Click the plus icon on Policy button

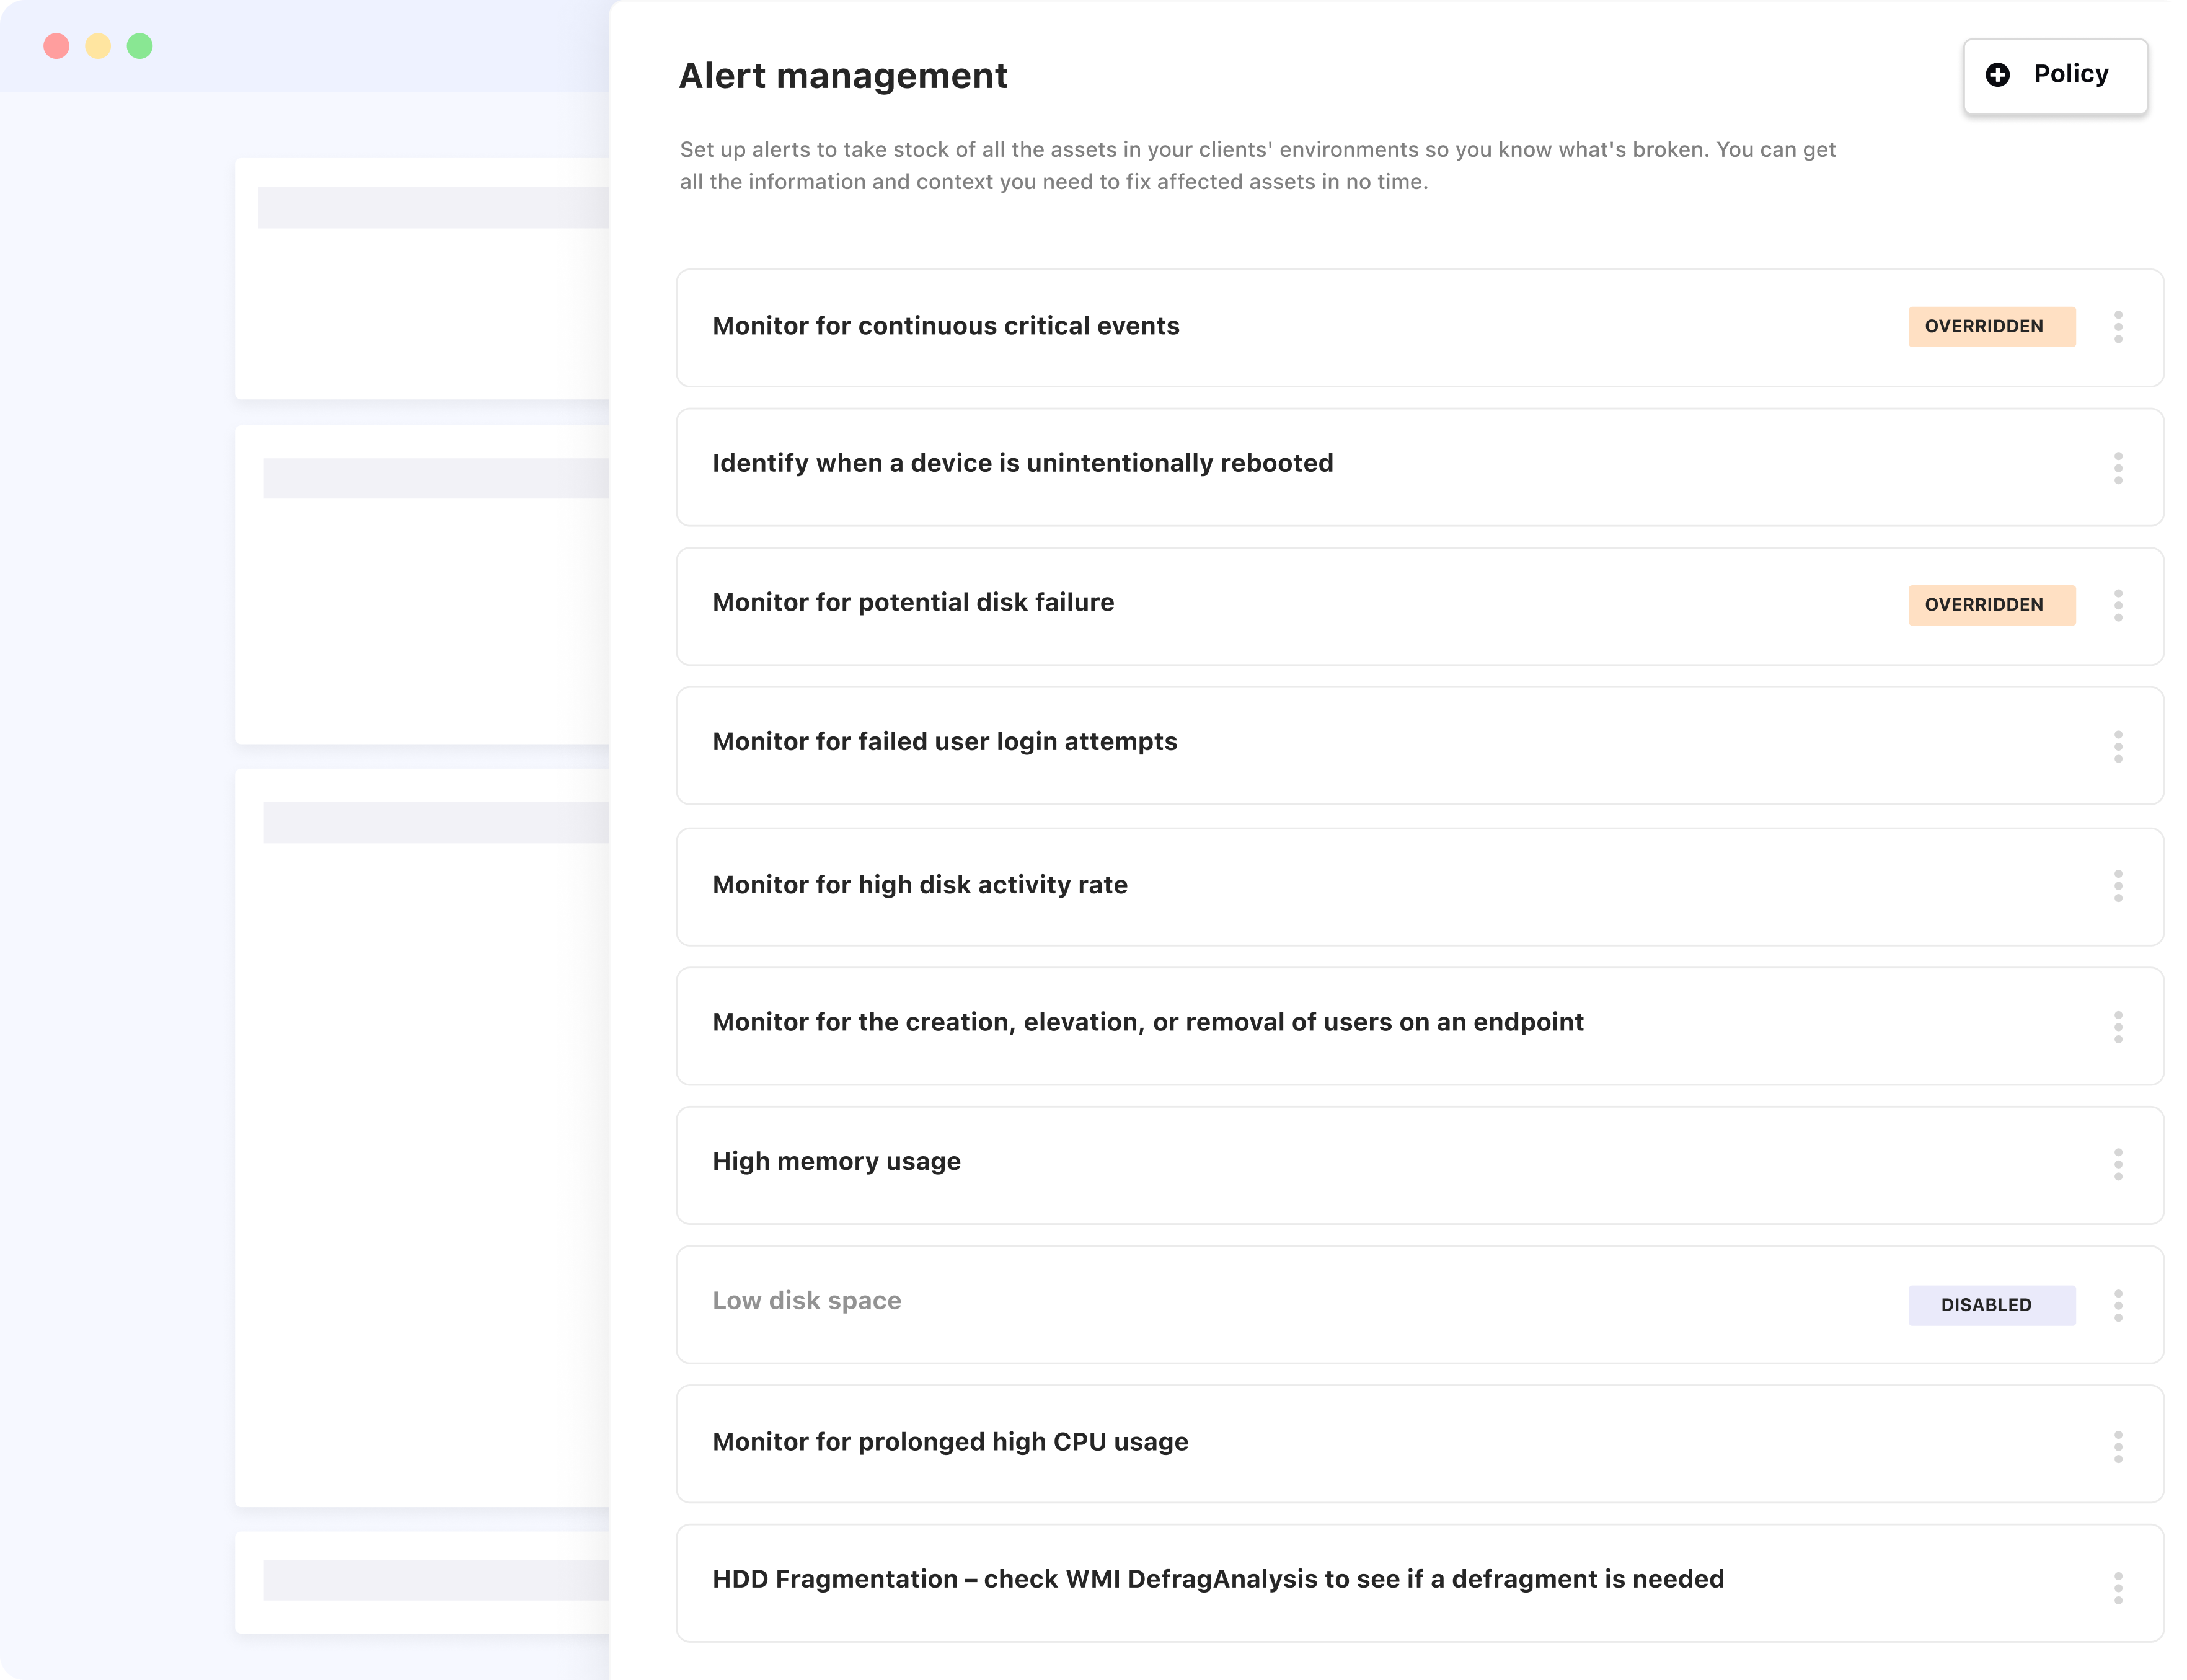tap(1997, 75)
